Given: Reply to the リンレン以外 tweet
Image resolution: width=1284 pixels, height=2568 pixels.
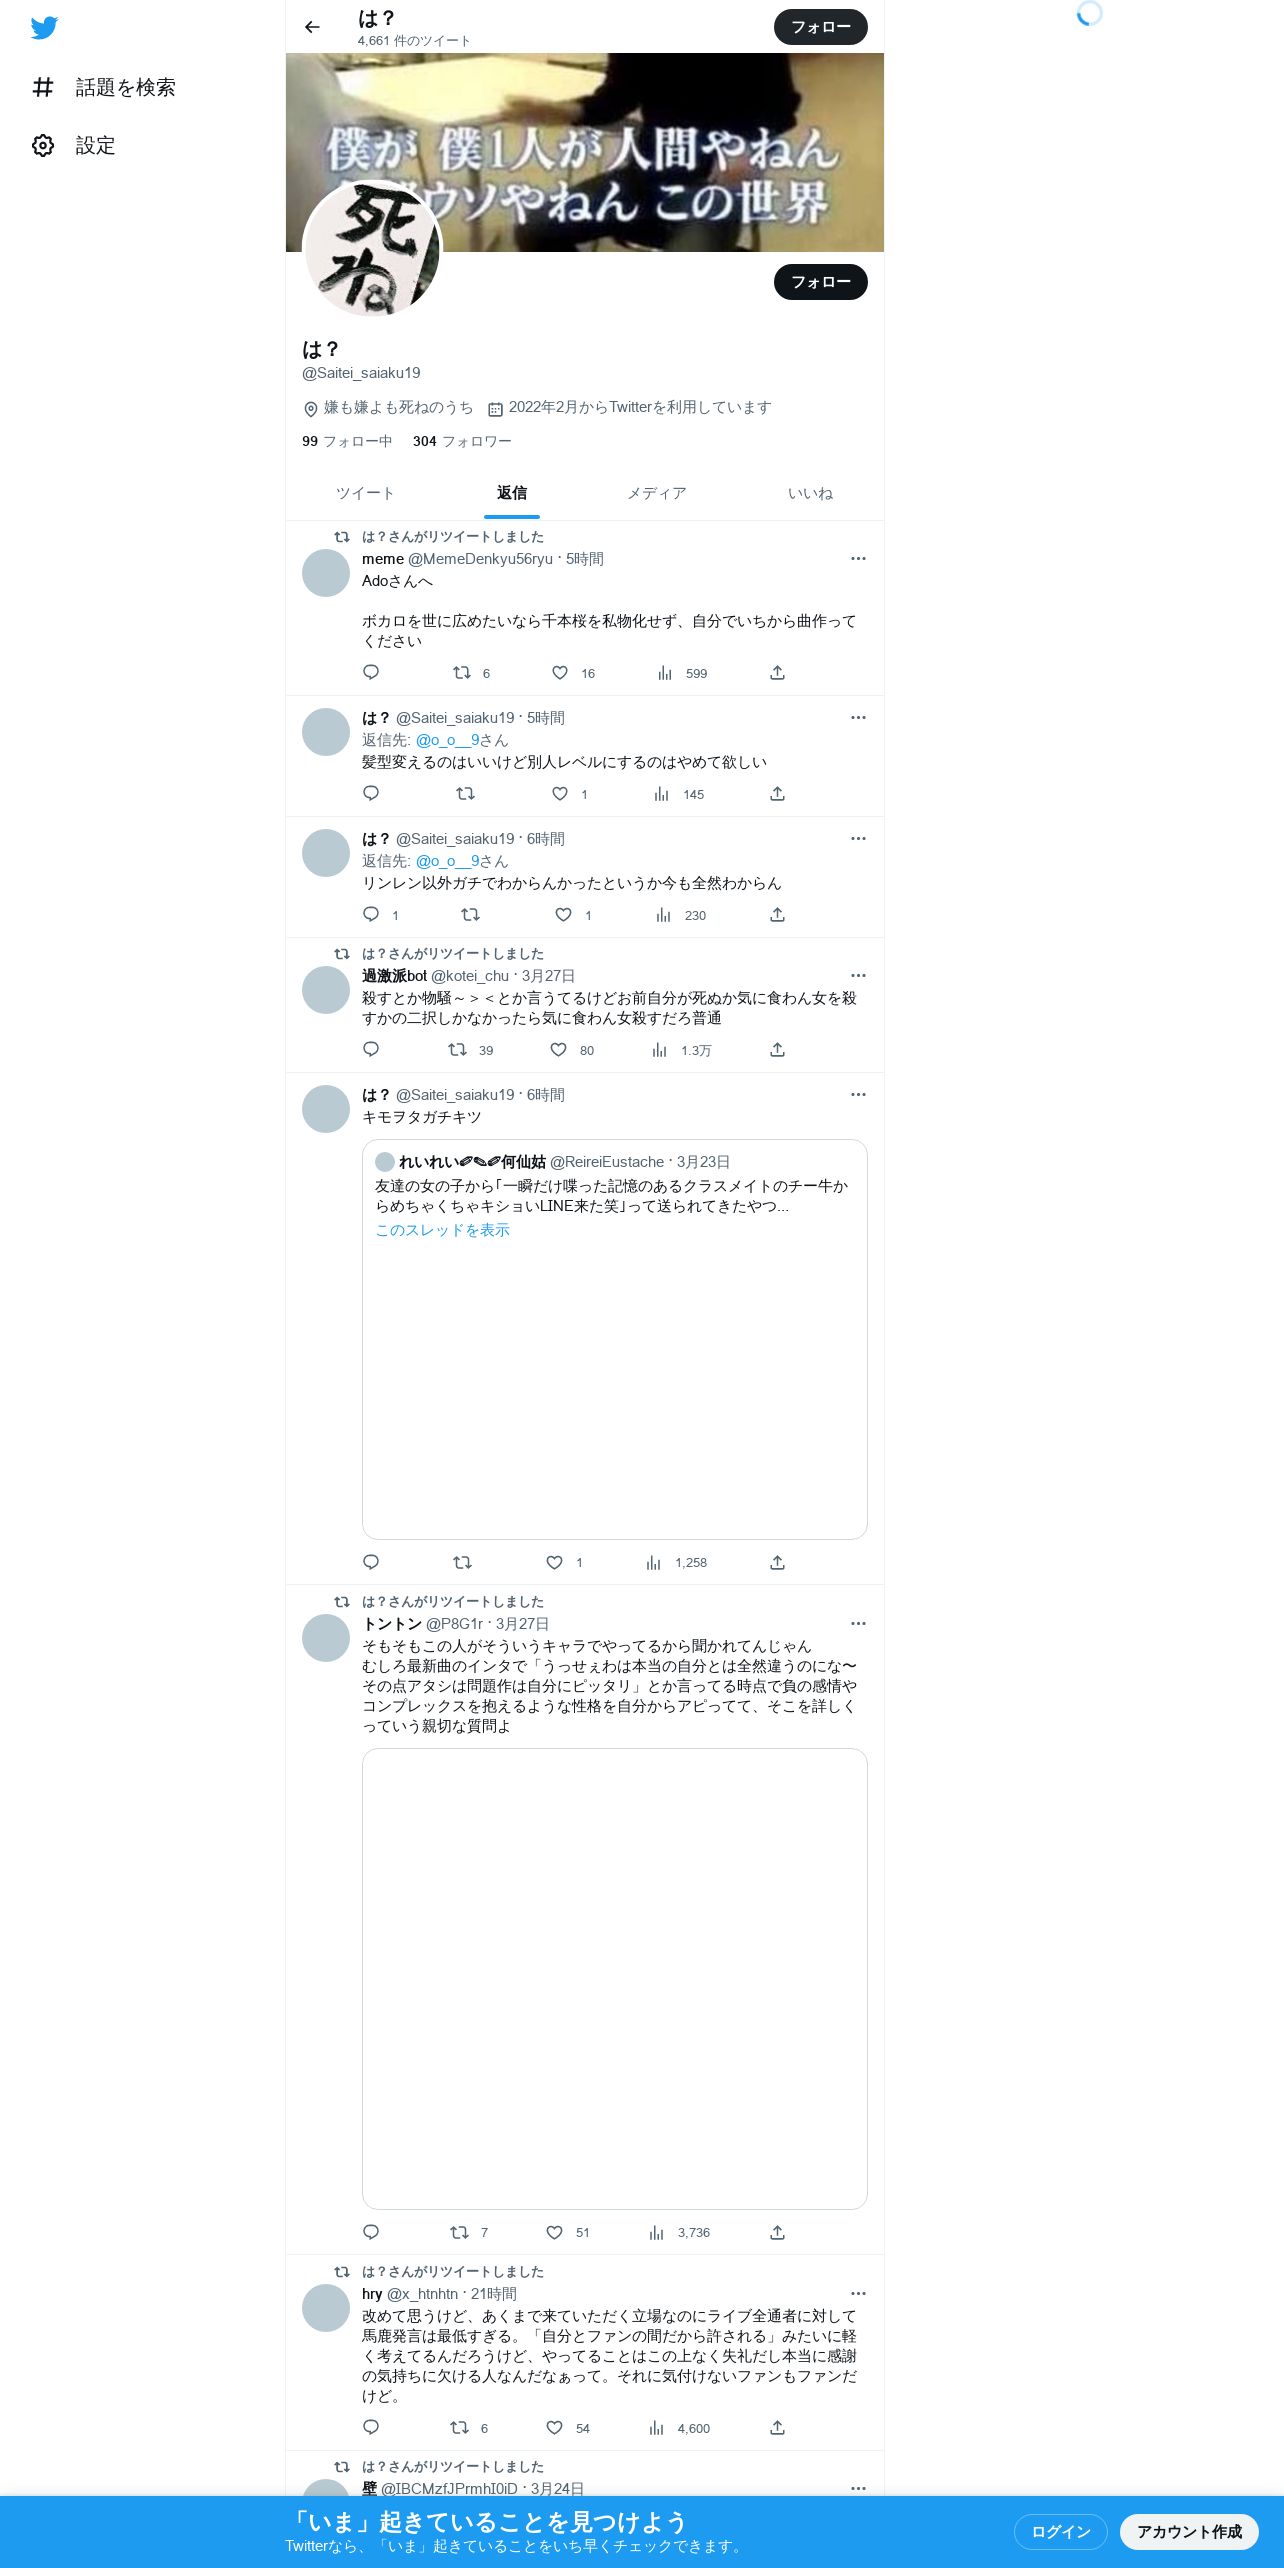Looking at the screenshot, I should [371, 914].
